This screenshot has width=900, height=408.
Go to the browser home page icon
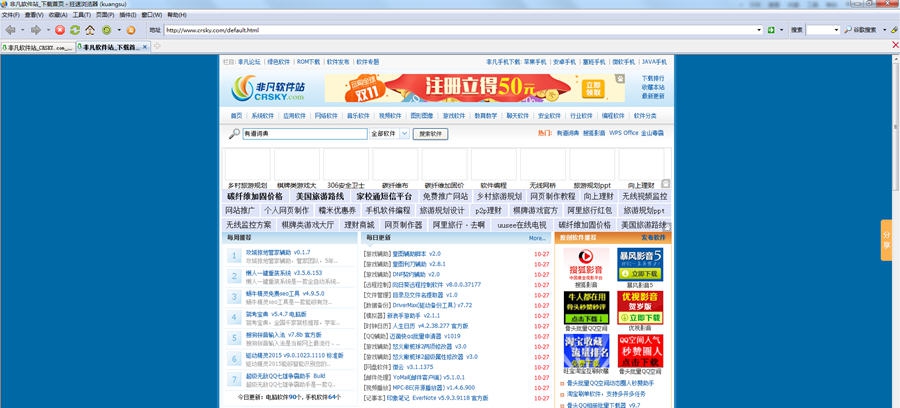point(90,30)
